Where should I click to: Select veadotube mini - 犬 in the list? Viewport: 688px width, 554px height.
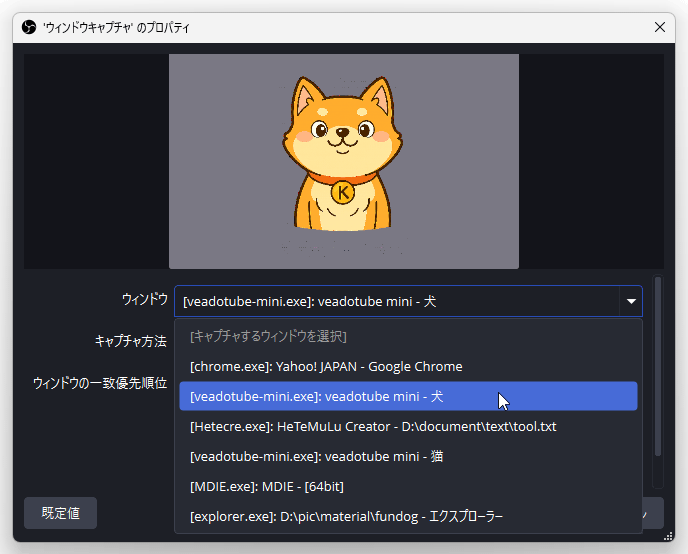tap(316, 397)
